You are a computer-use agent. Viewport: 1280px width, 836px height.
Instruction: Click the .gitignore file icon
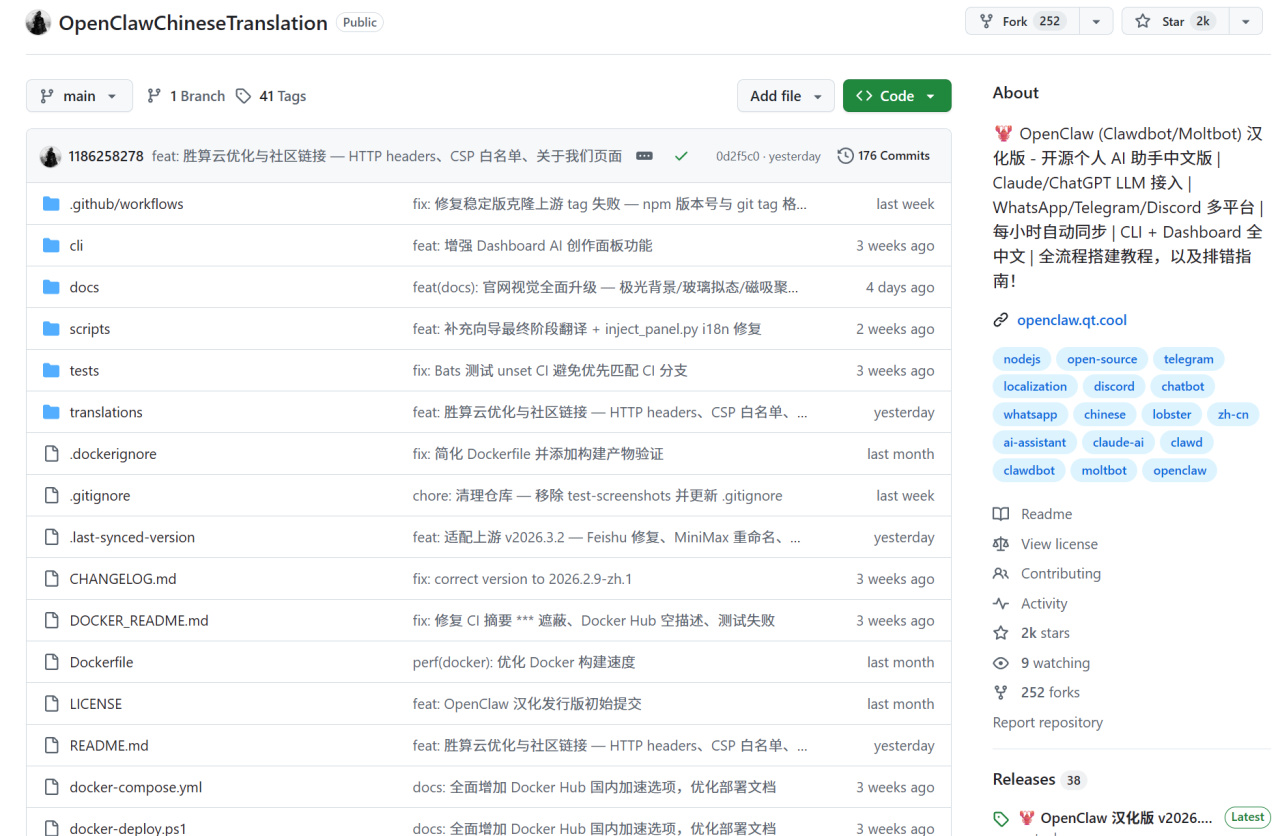(x=52, y=496)
